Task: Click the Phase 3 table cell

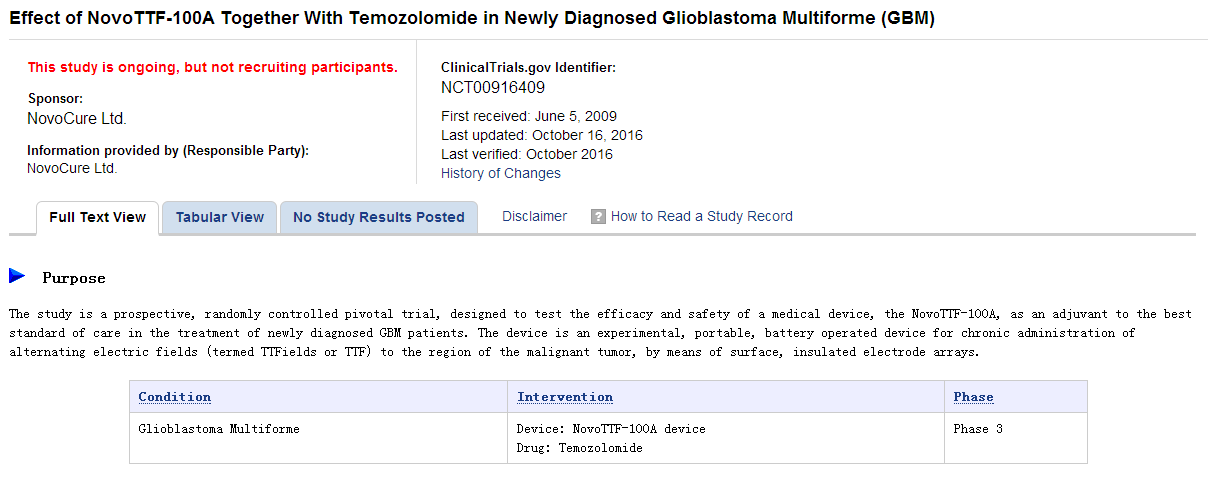Action: point(978,429)
